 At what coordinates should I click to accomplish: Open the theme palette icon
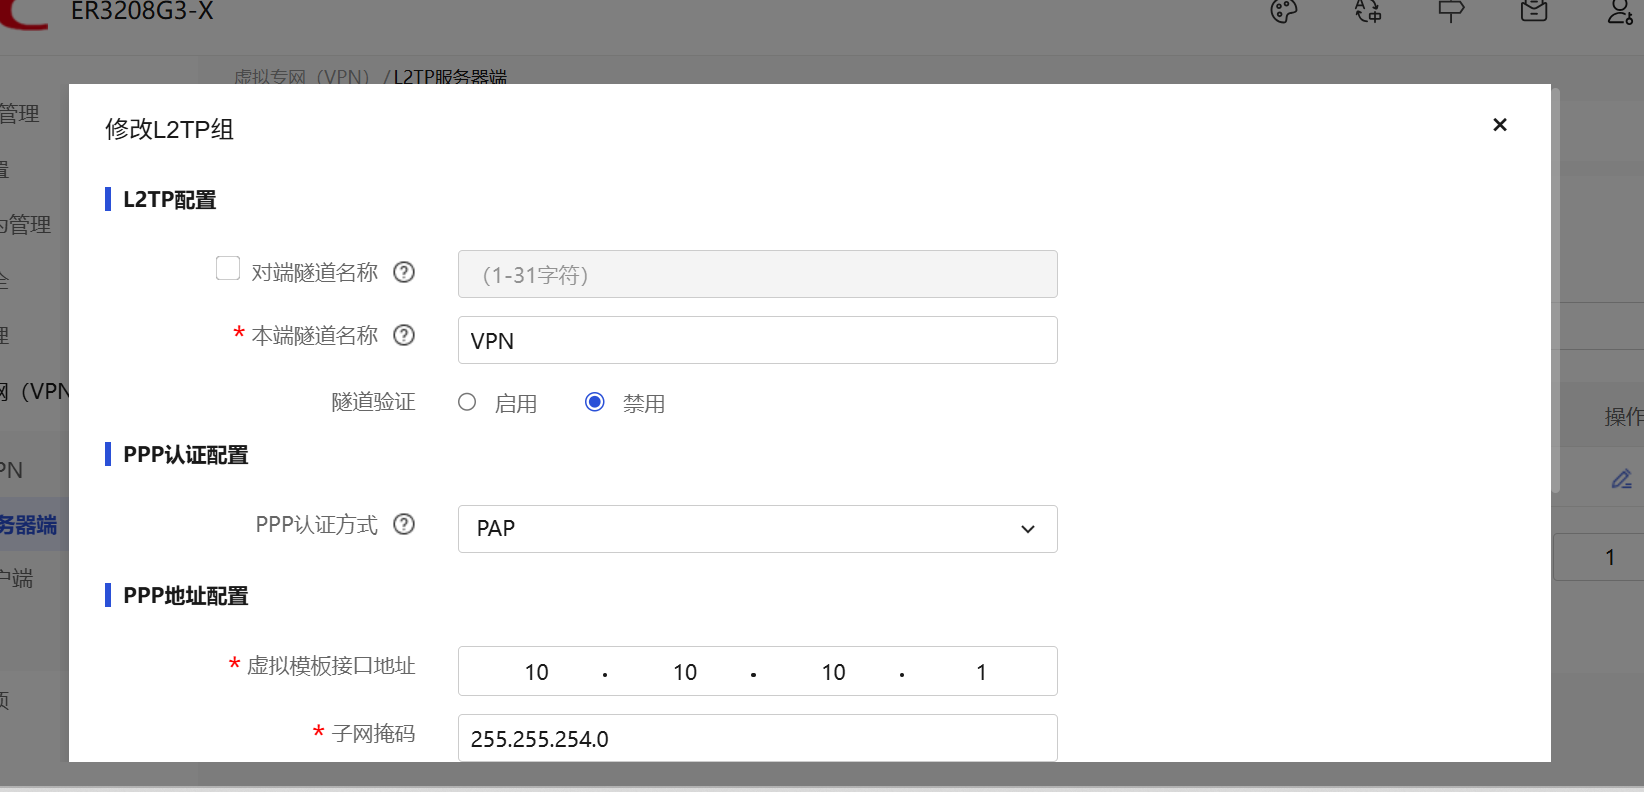point(1284,12)
